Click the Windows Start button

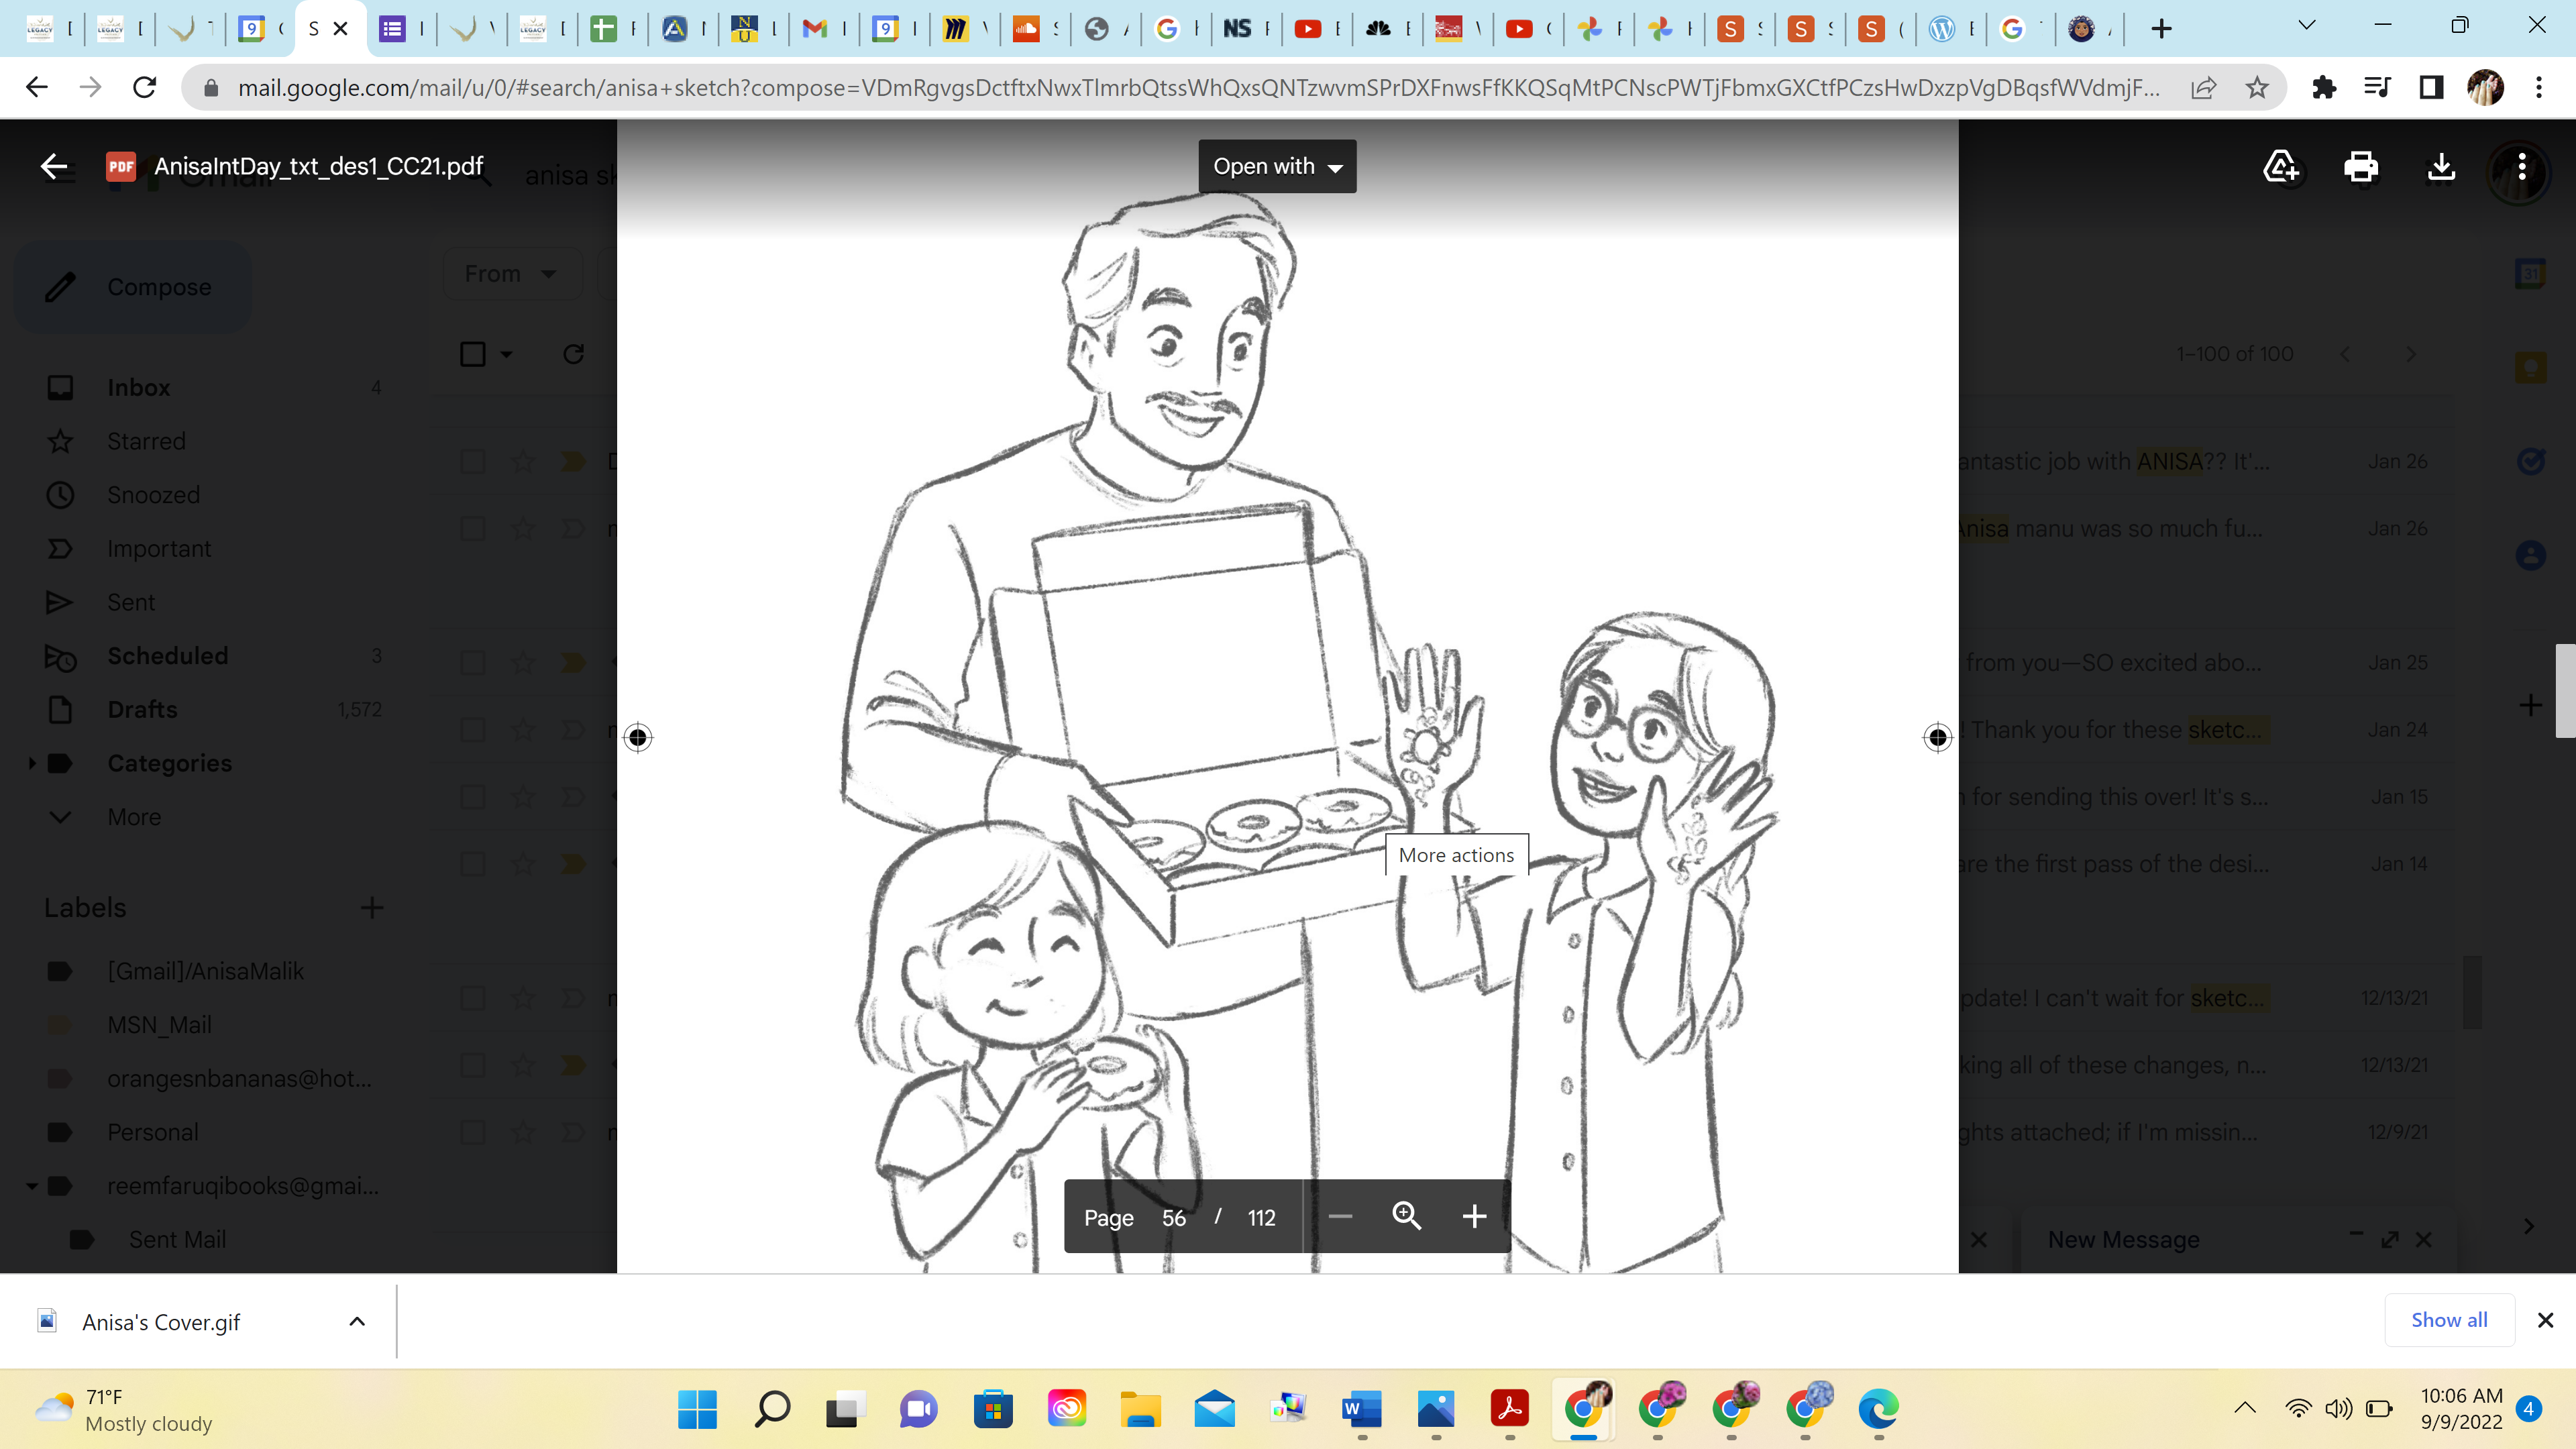[697, 1409]
